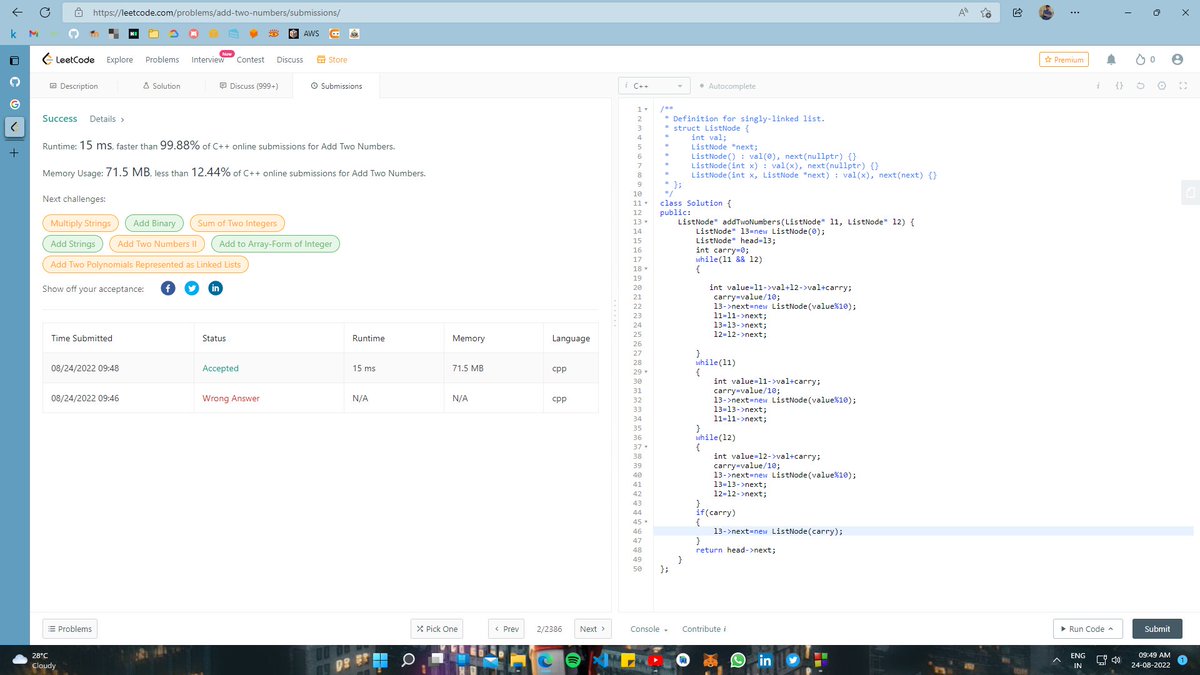The image size is (1200, 675).
Task: Open the streak flame counter
Action: pyautogui.click(x=1145, y=60)
